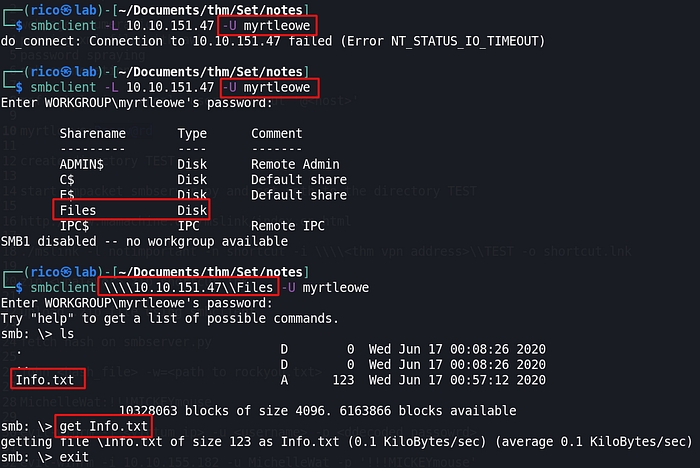Click the highlighted Files share name

pos(80,210)
